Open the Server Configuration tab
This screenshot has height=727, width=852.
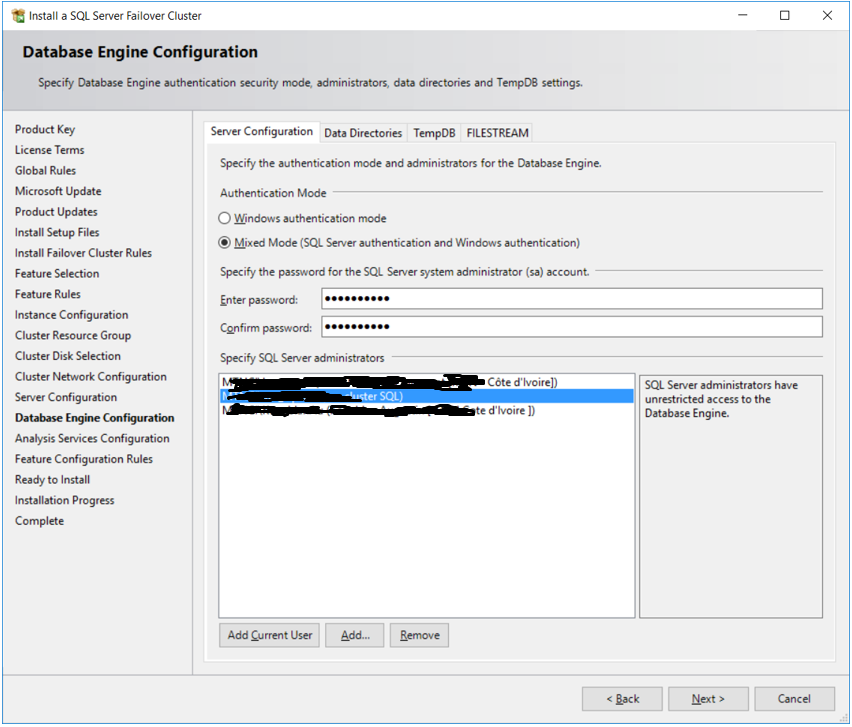pyautogui.click(x=262, y=132)
